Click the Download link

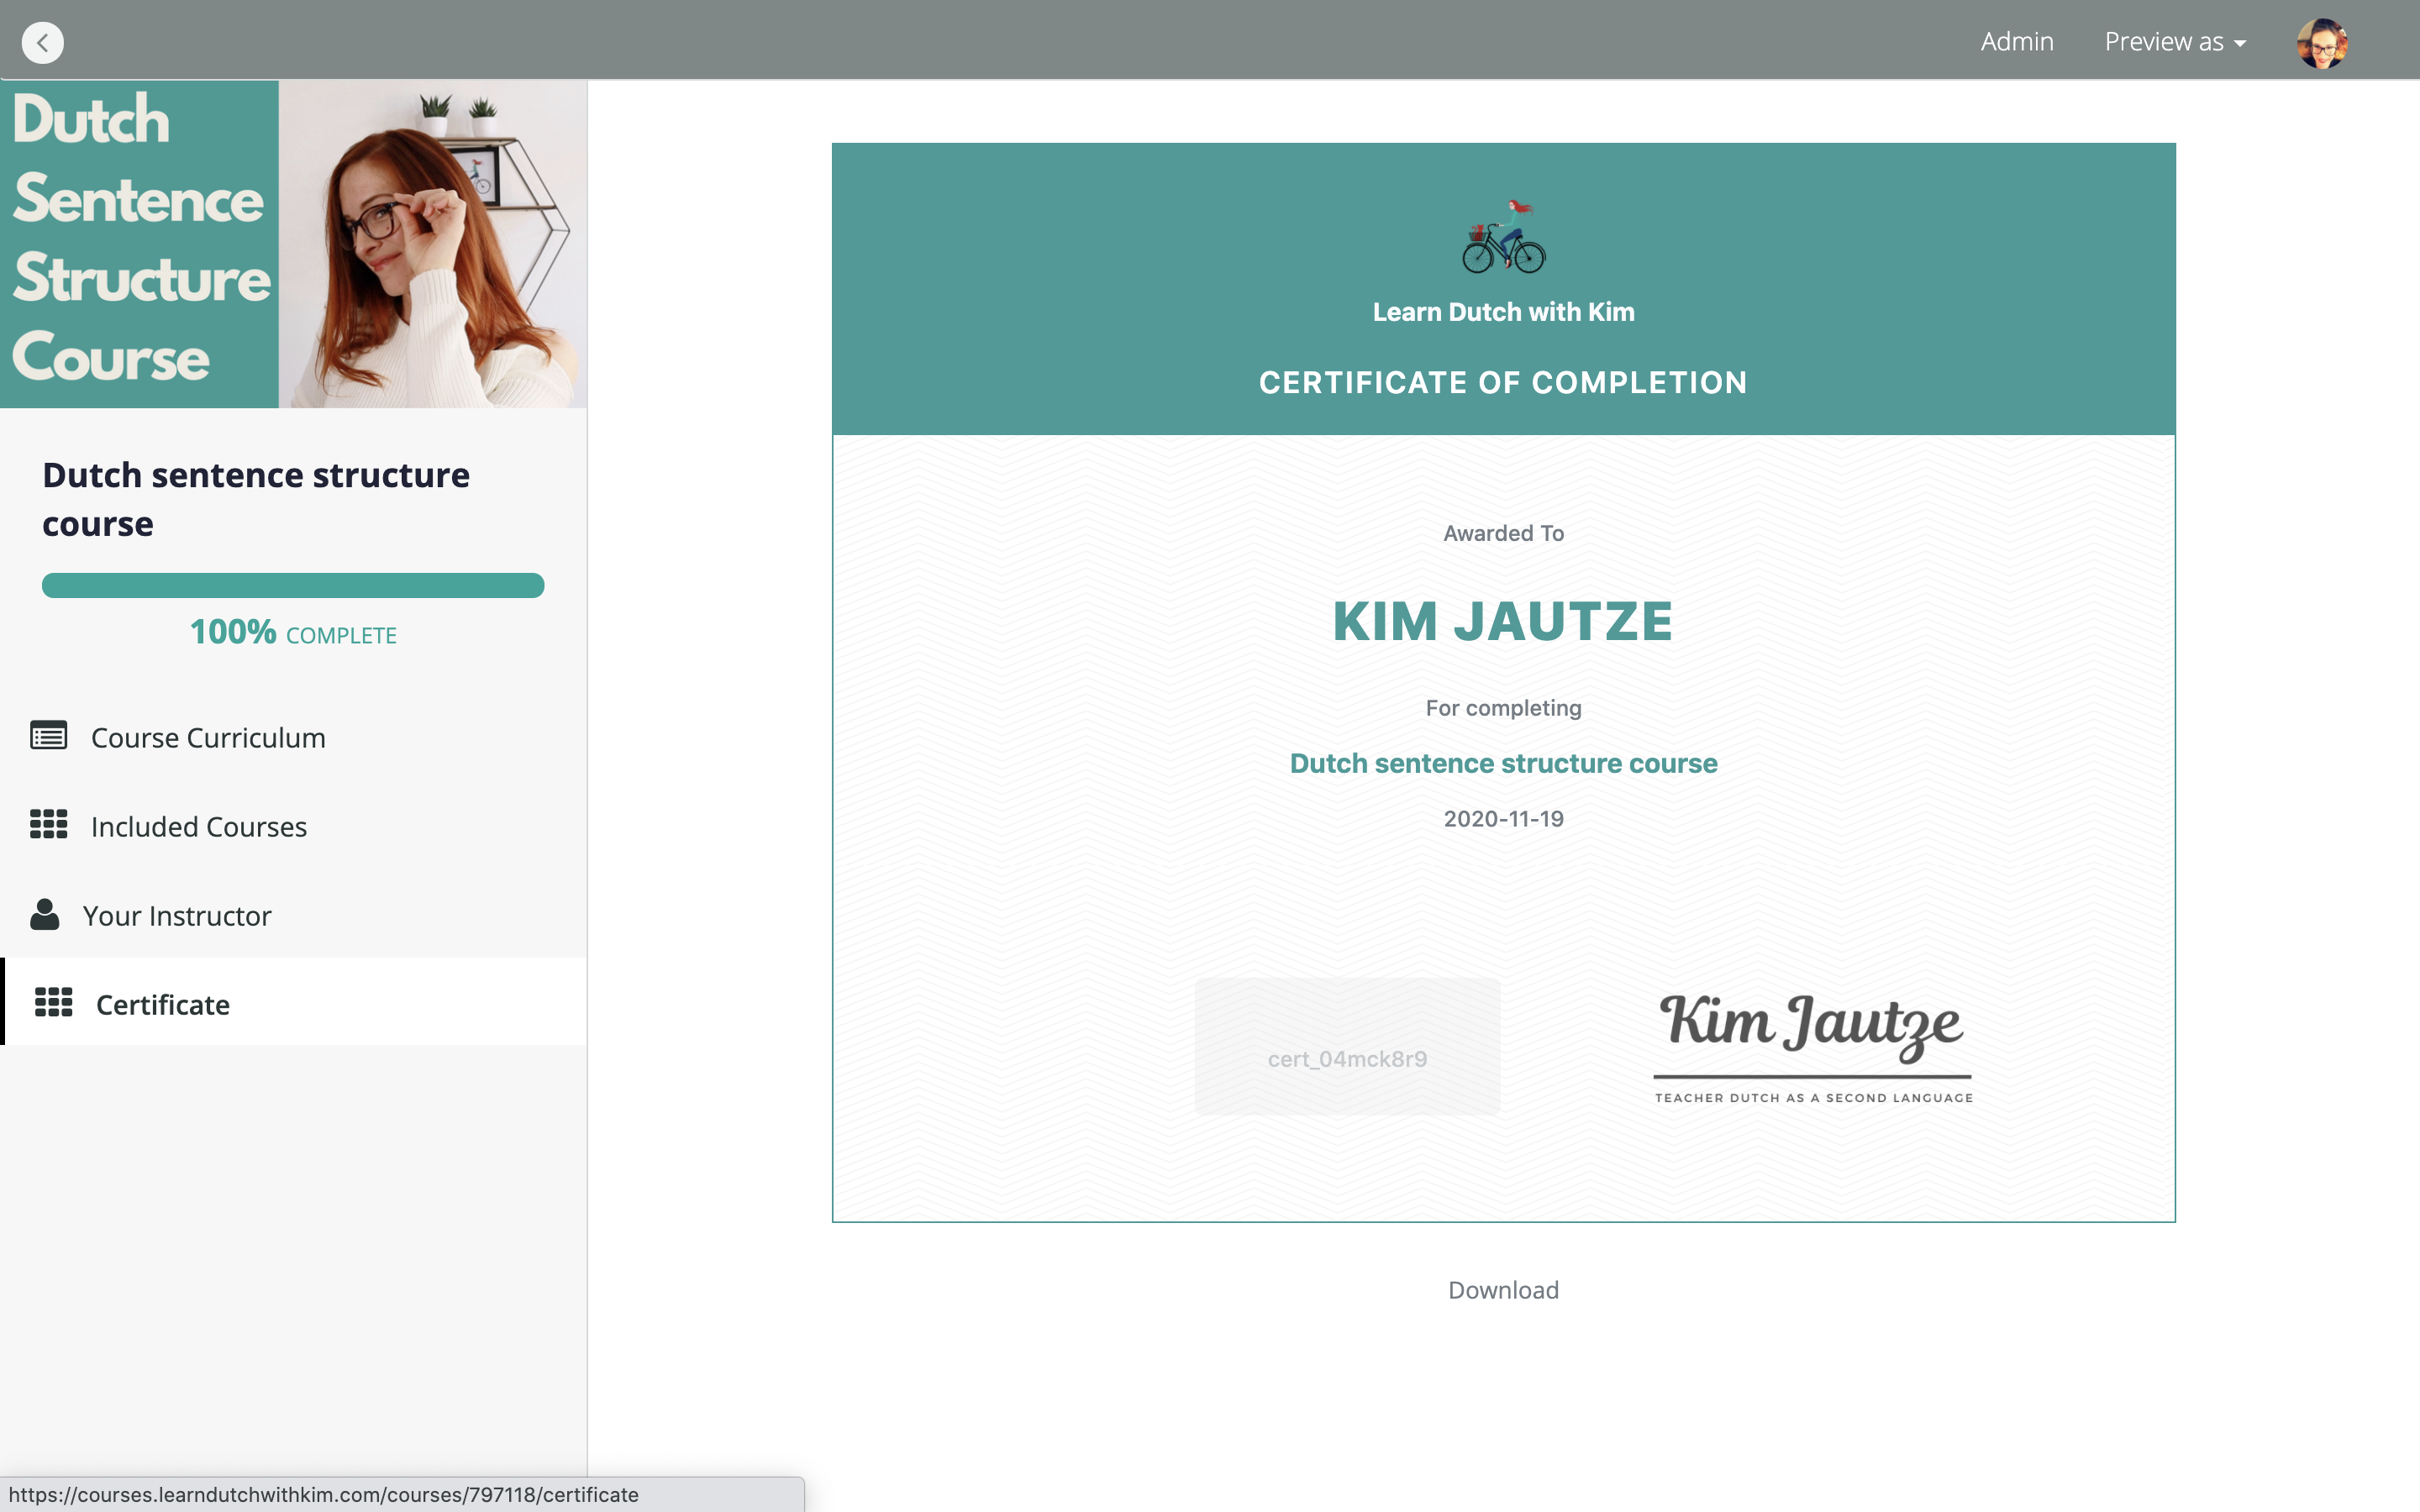coord(1503,1290)
